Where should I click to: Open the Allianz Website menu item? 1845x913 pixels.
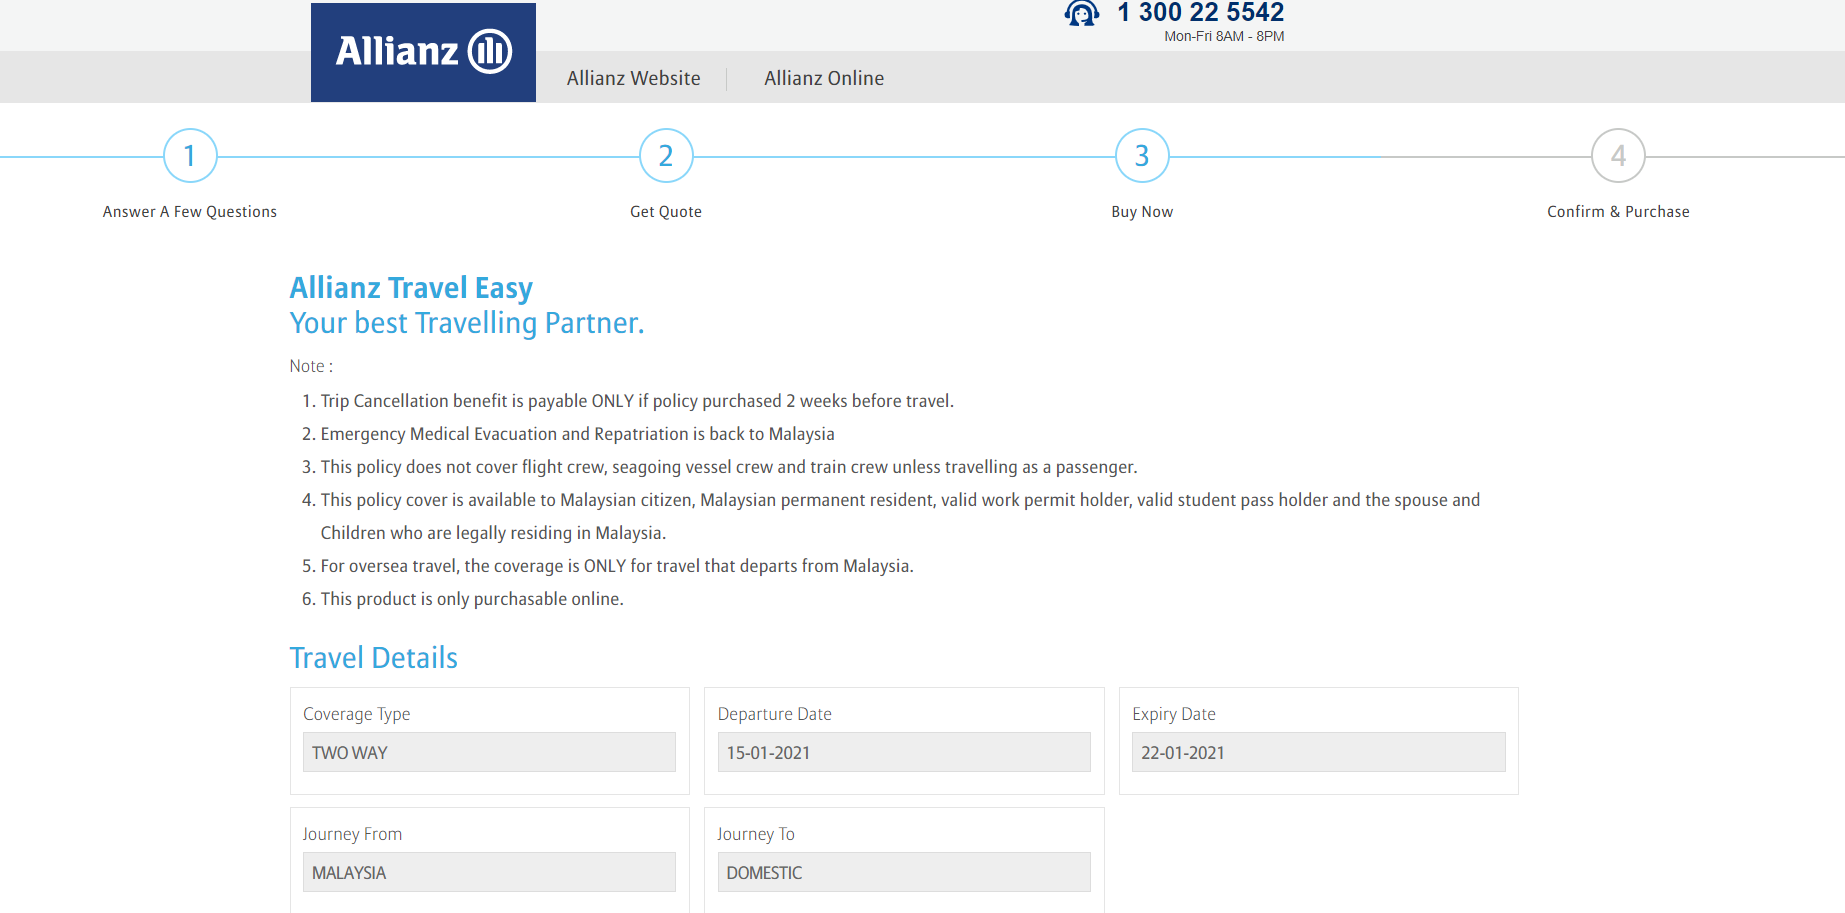tap(633, 78)
